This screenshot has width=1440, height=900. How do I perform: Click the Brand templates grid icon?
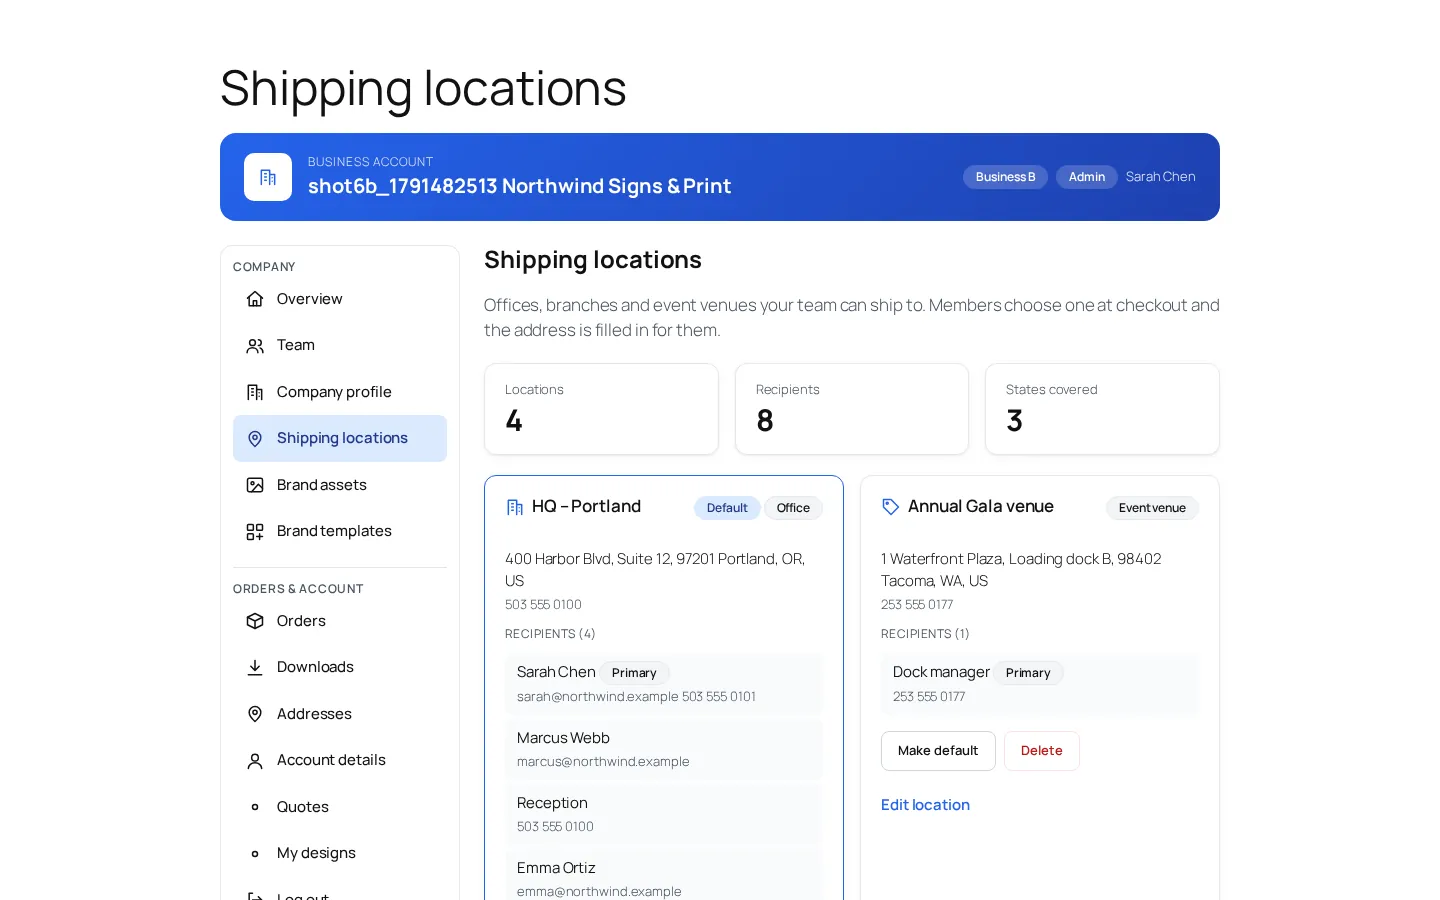[255, 532]
